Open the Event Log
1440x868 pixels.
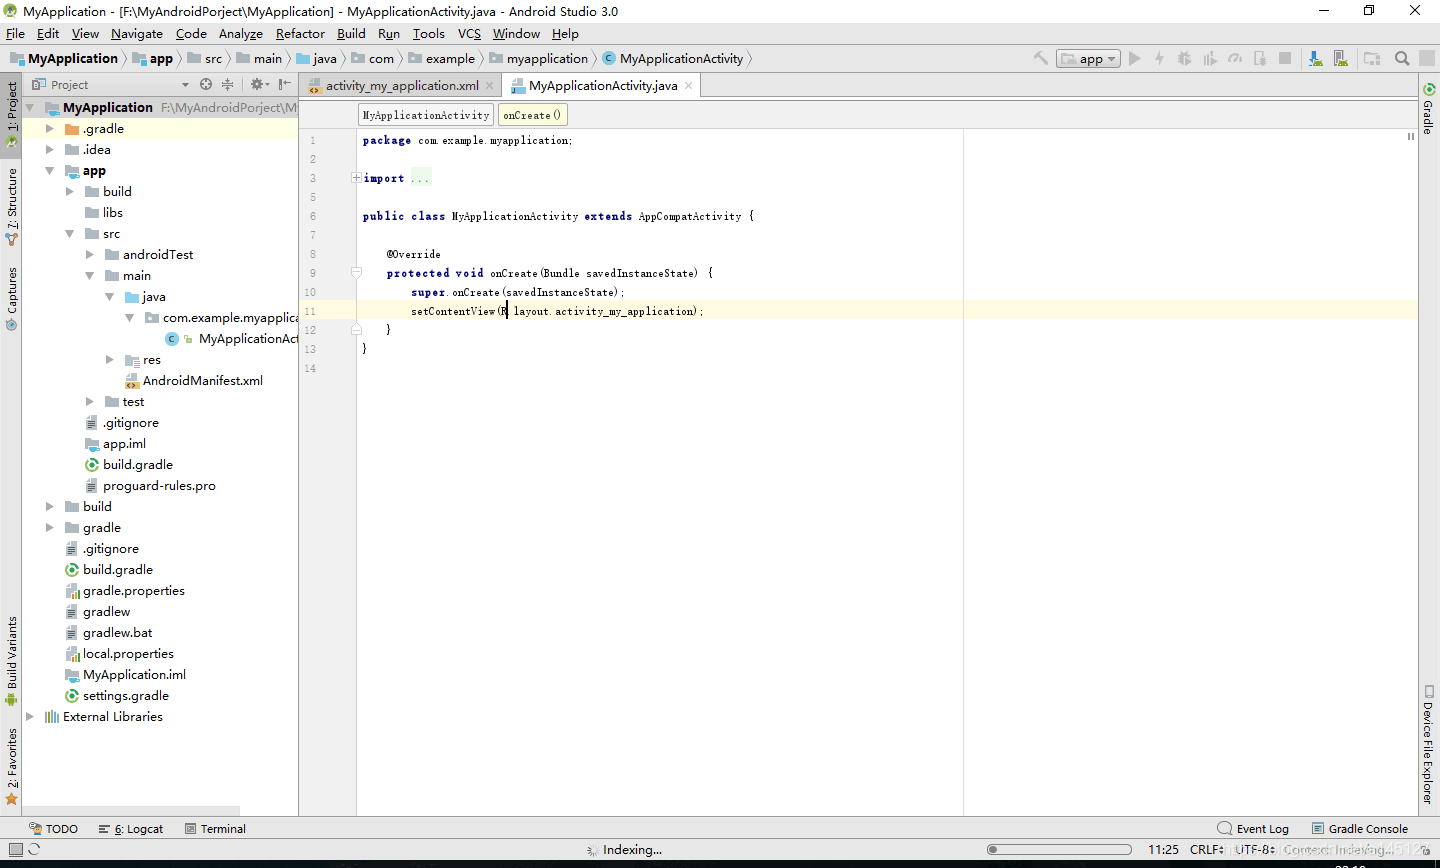coord(1253,829)
